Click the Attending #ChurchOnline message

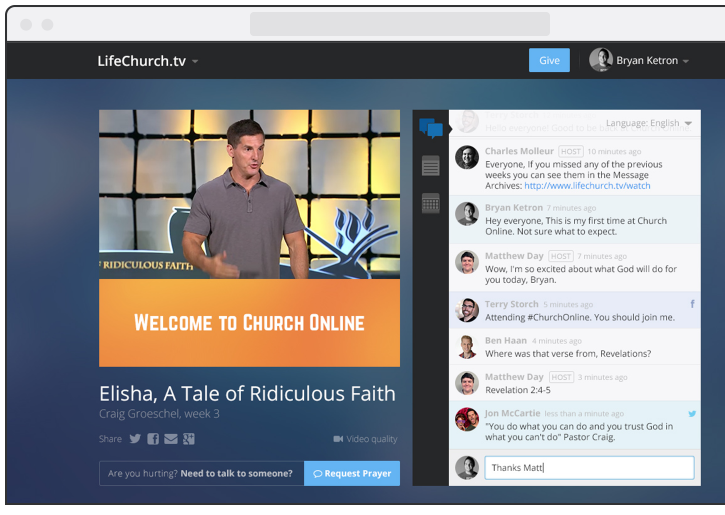click(580, 318)
